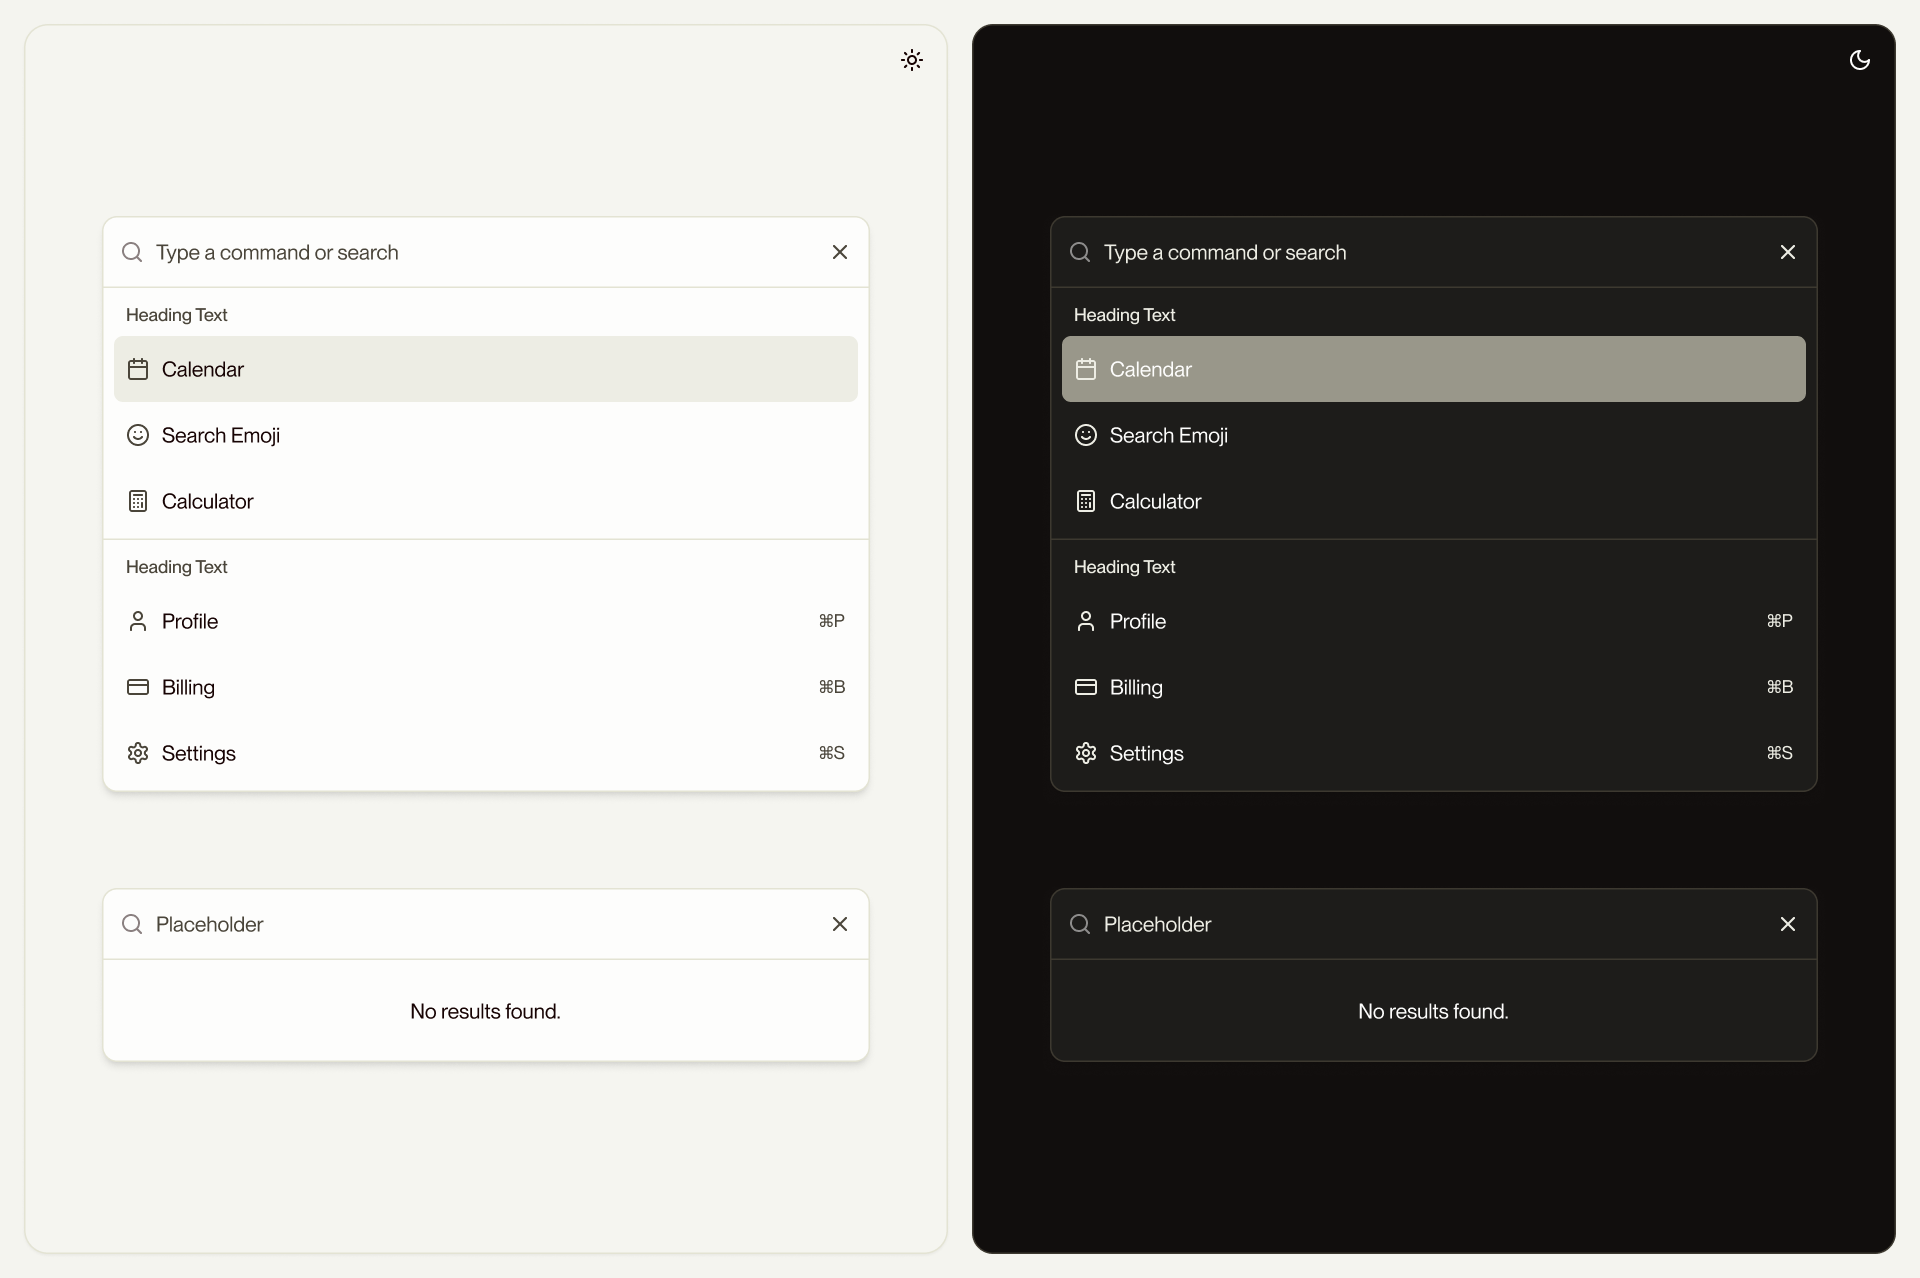Choose Search Emoji text in light palette
The image size is (1920, 1278).
(x=221, y=436)
